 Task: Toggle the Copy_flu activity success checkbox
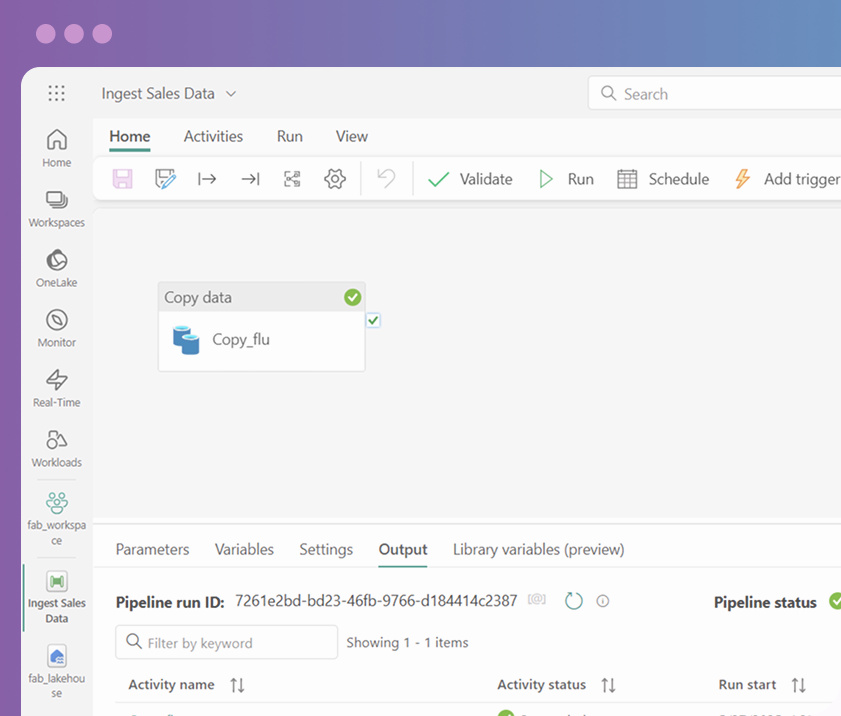pos(373,320)
